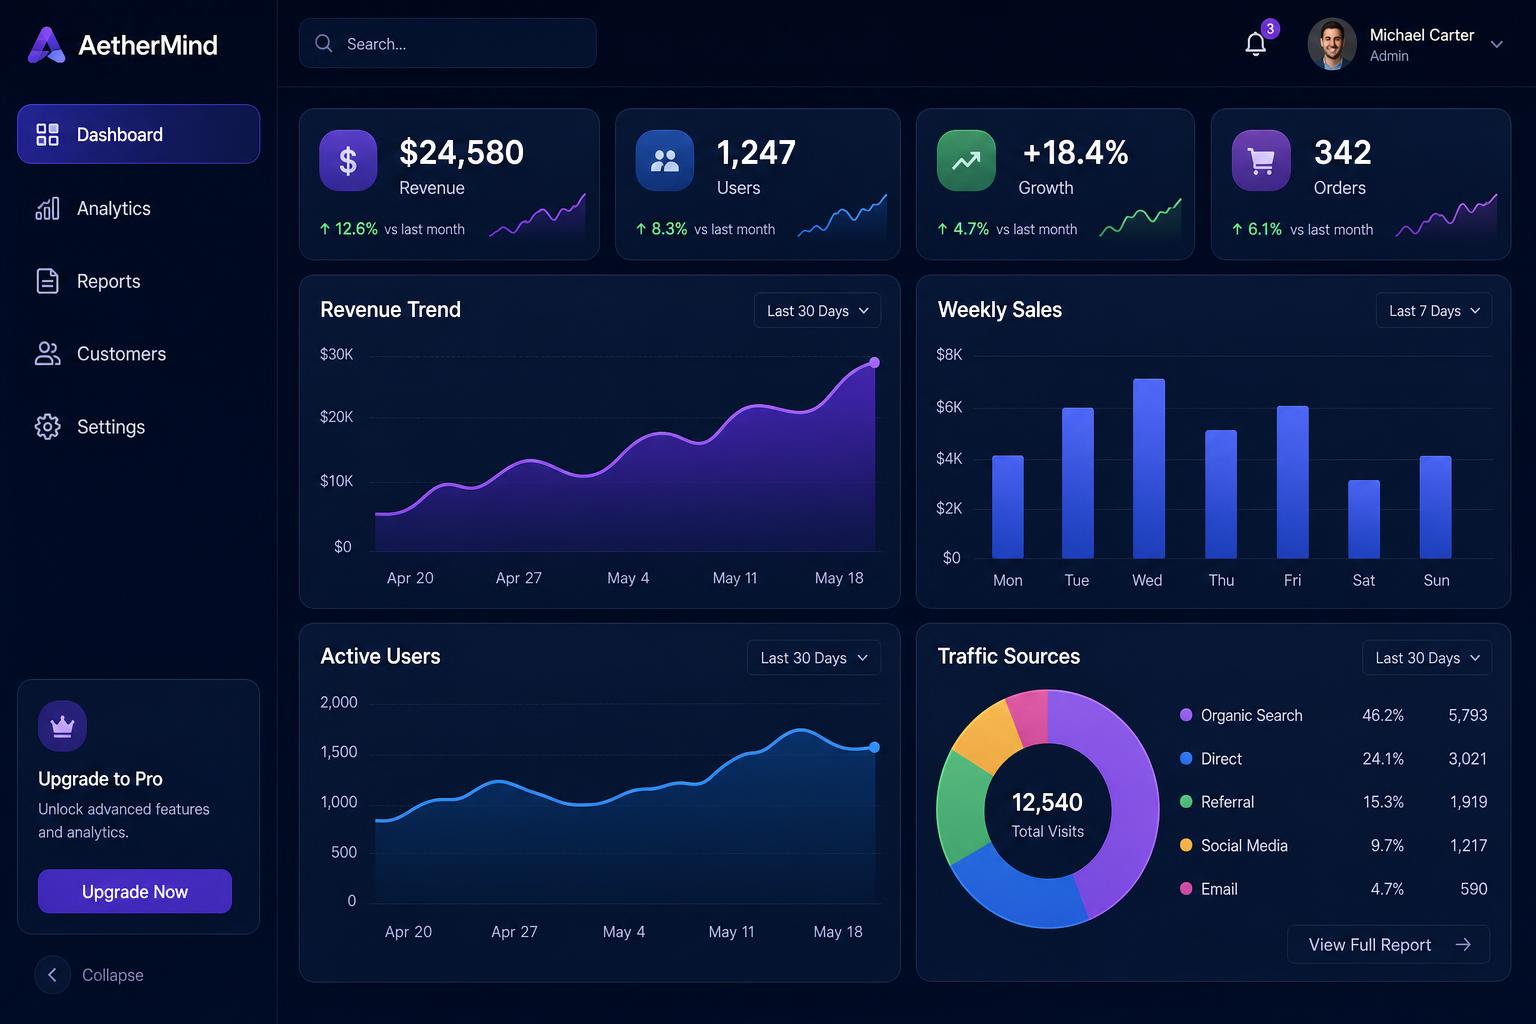Click the Social Media orange legend dot
The image size is (1536, 1024).
1186,845
